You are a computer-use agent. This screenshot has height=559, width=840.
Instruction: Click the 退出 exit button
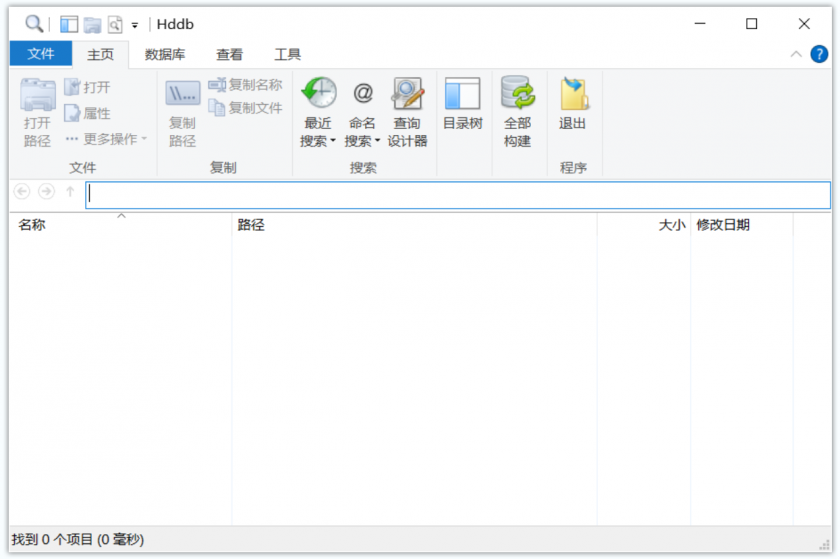tap(573, 105)
